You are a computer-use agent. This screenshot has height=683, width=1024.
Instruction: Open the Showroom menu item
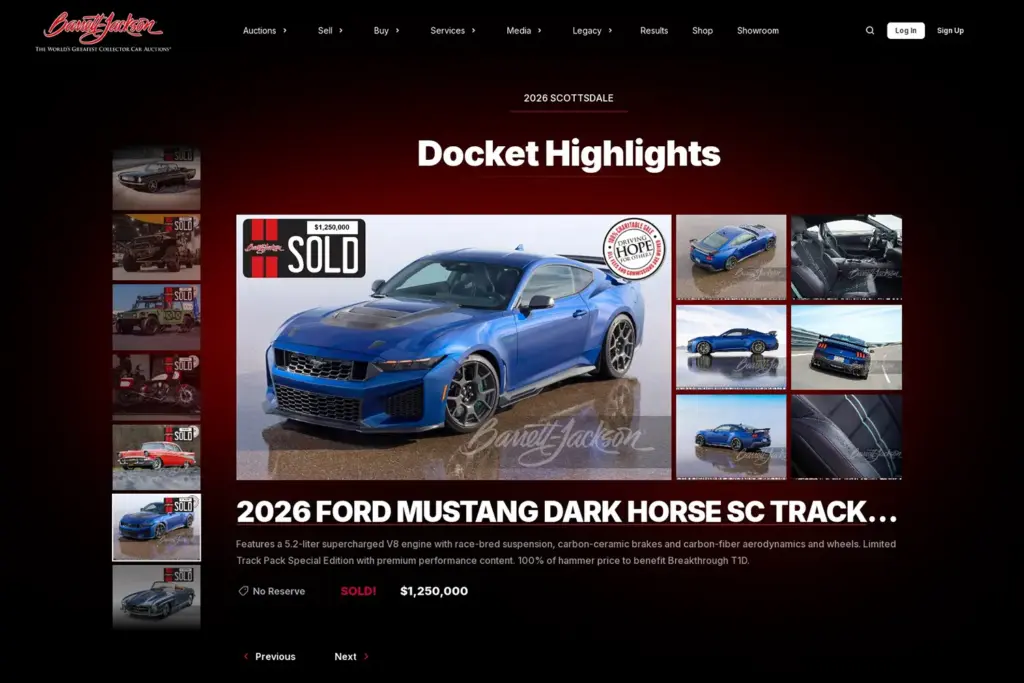pyautogui.click(x=757, y=30)
